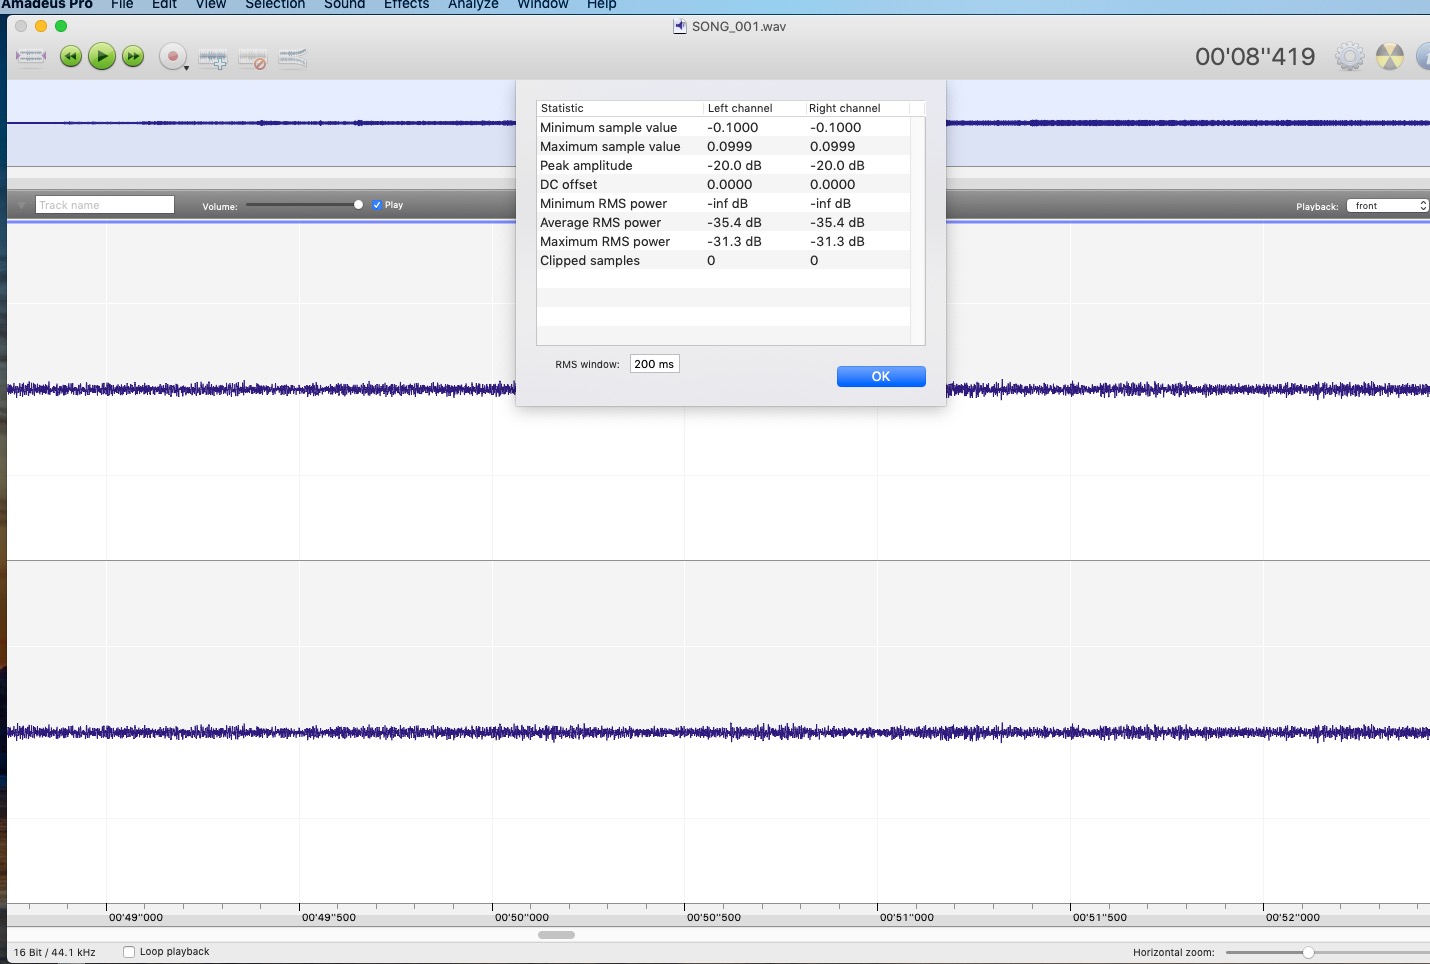
Task: Click OK to close statistics dialog
Action: (880, 376)
